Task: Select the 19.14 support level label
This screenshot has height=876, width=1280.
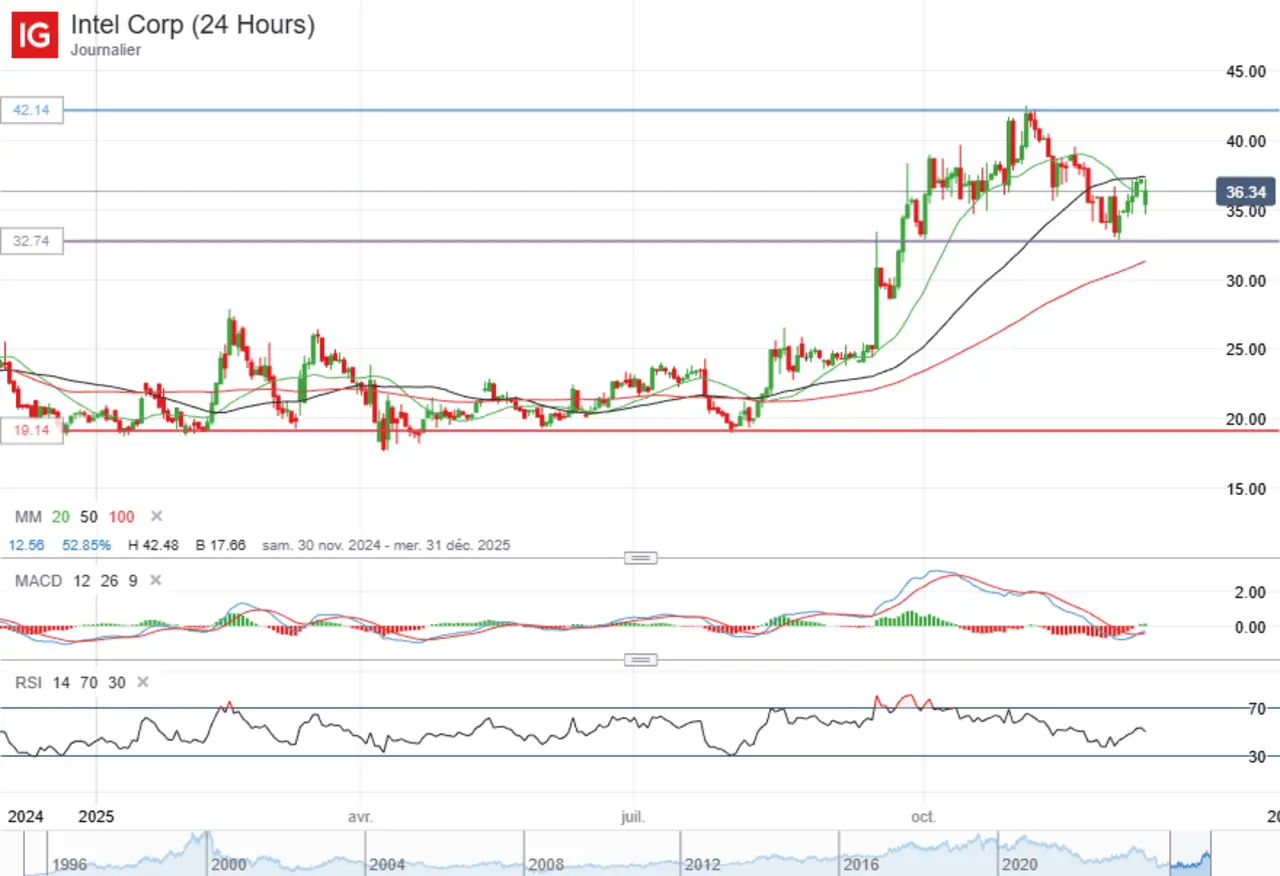Action: 32,432
